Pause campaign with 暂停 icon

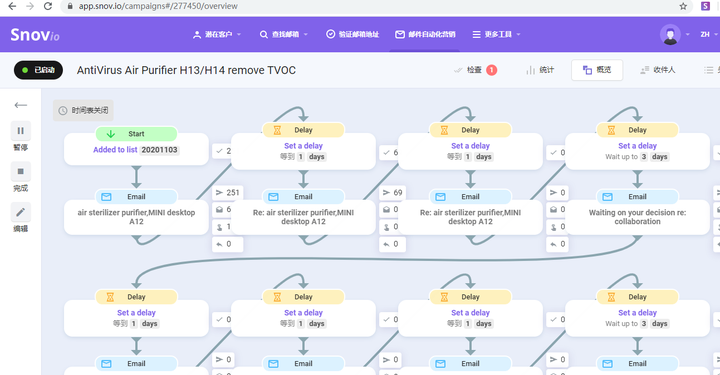pyautogui.click(x=21, y=131)
